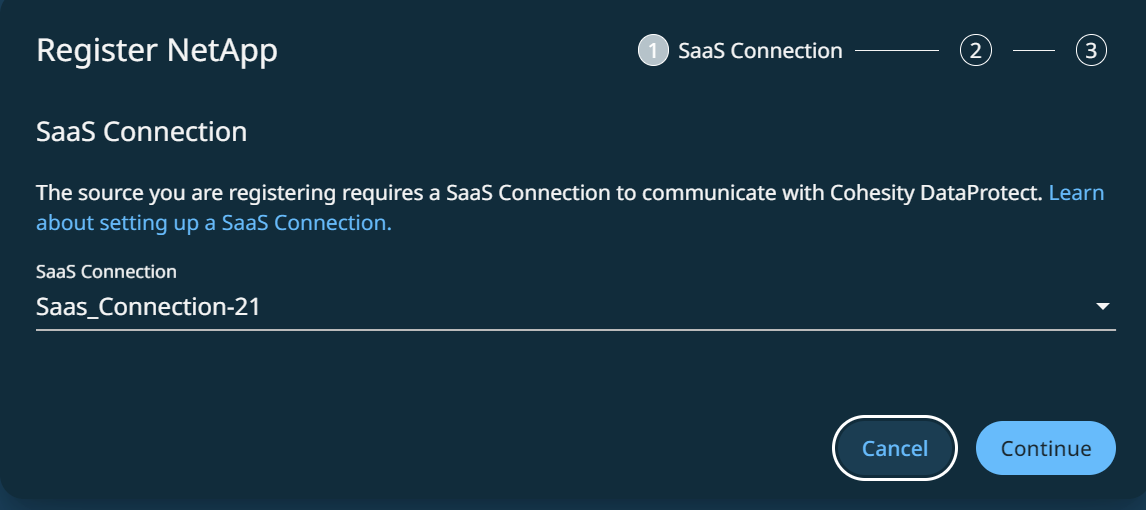
Task: Click the 'Register NetApp' dialog title
Action: point(157,50)
